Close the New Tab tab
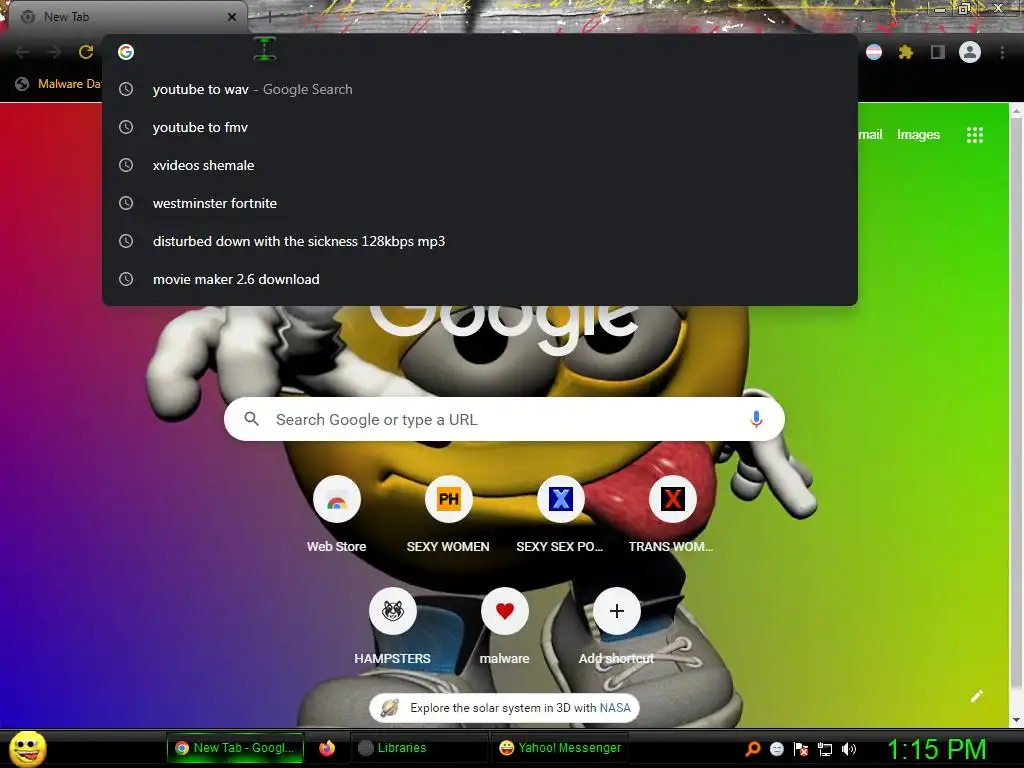The width and height of the screenshot is (1024, 768). (232, 17)
